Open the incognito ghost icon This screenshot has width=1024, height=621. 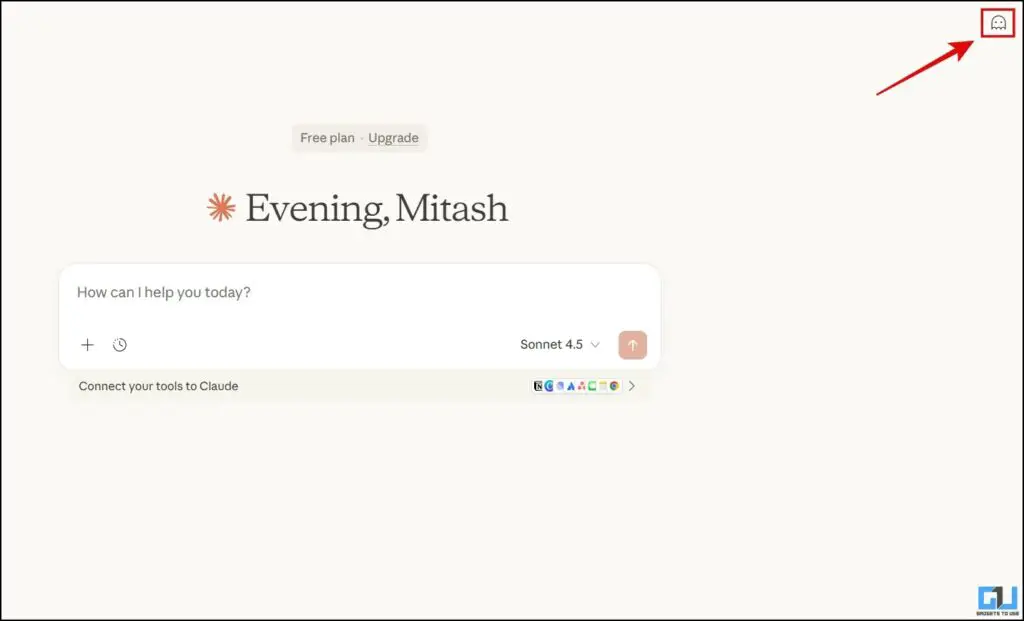coord(995,23)
